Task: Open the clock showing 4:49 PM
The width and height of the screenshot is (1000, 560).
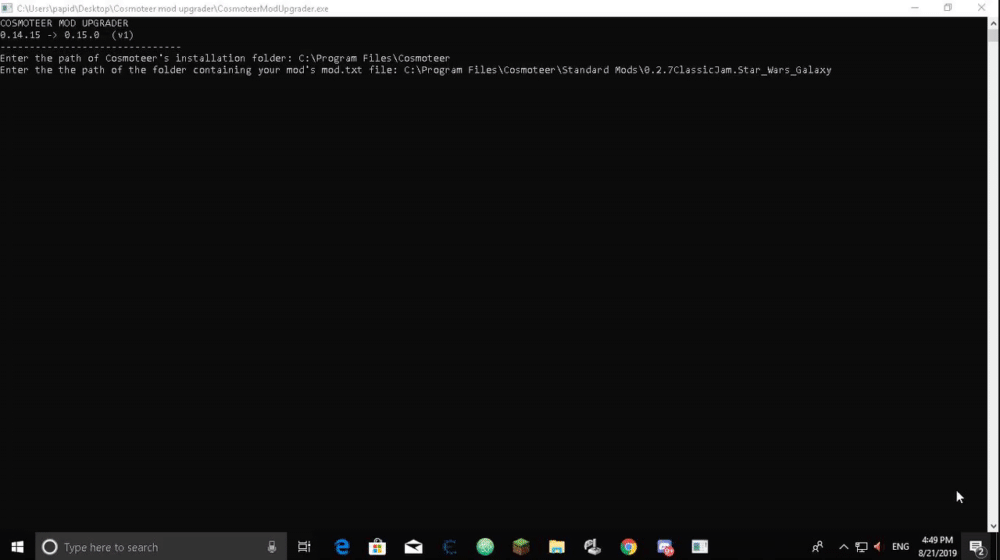Action: click(x=937, y=547)
